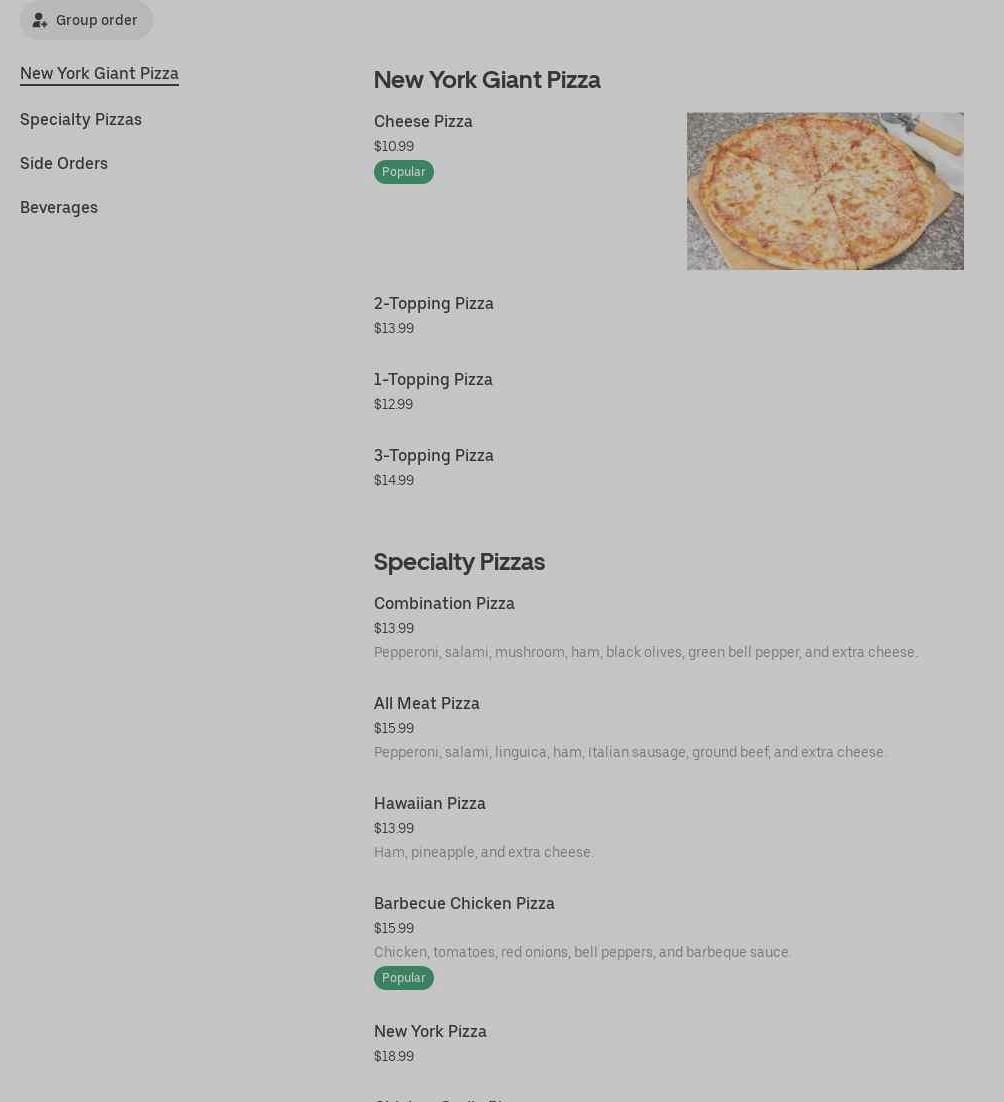Select New York Giant Pizza category
Viewport: 1004px width, 1102px height.
pyautogui.click(x=99, y=73)
